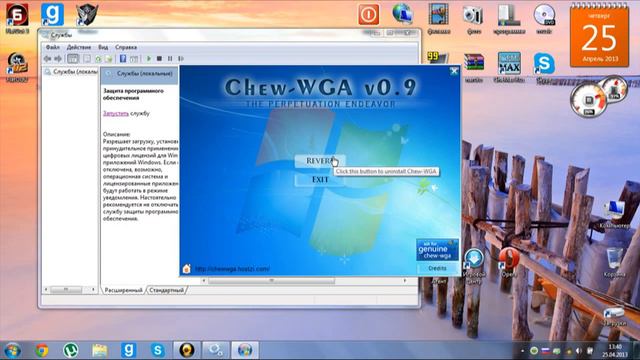Open the Windows Start orb

12,350
